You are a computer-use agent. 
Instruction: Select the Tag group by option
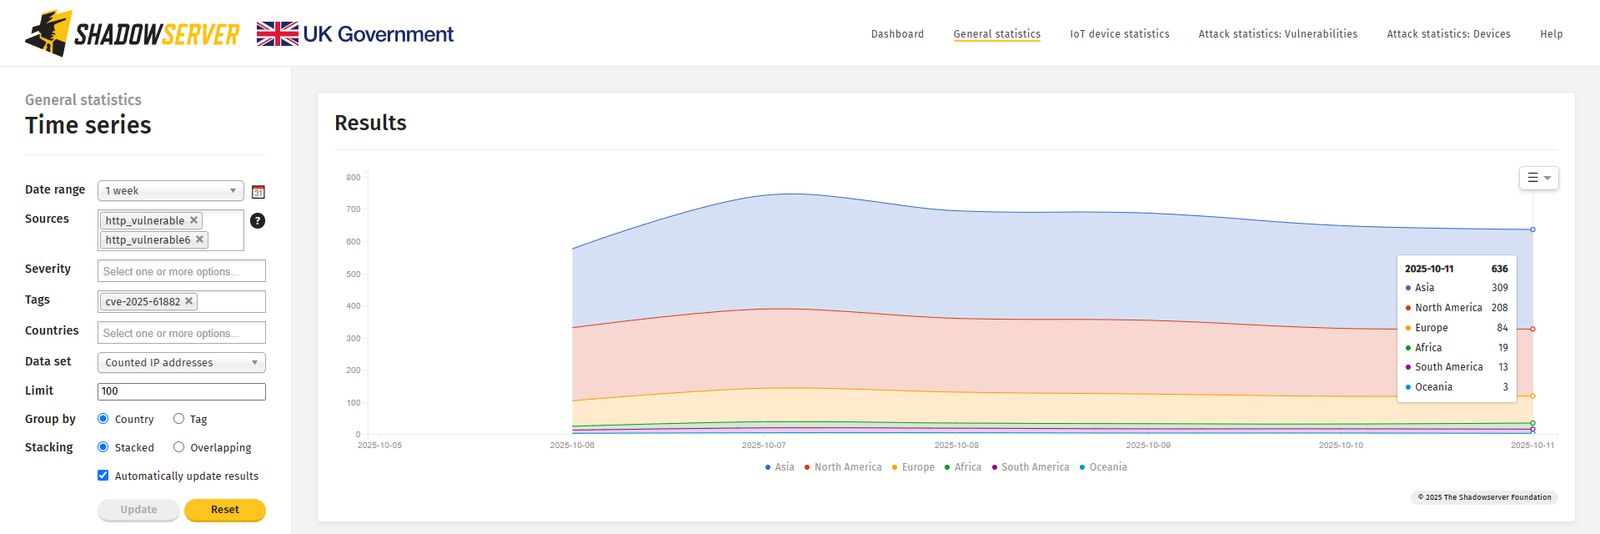tap(179, 419)
